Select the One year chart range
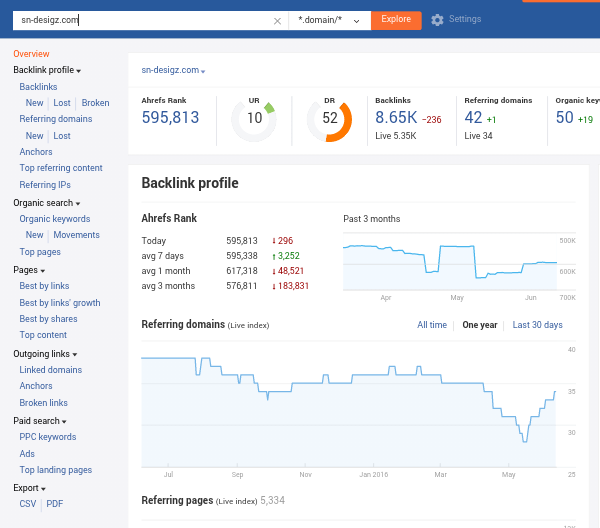600x528 pixels. tap(479, 325)
